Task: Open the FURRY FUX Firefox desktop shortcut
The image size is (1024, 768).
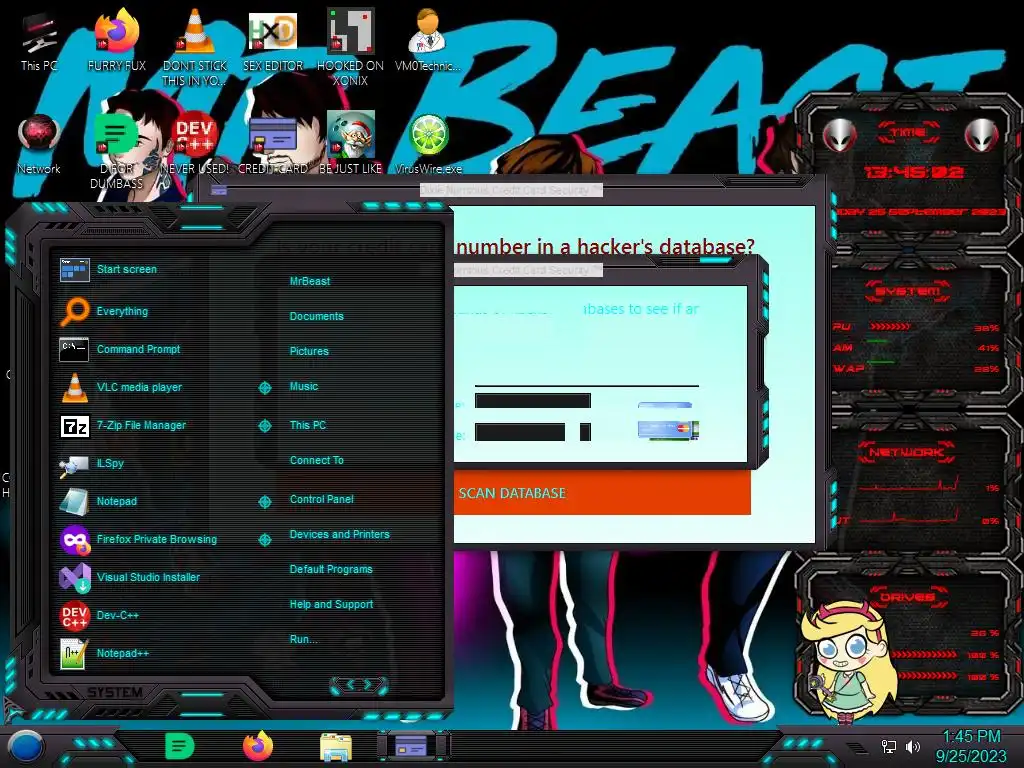Action: point(117,40)
